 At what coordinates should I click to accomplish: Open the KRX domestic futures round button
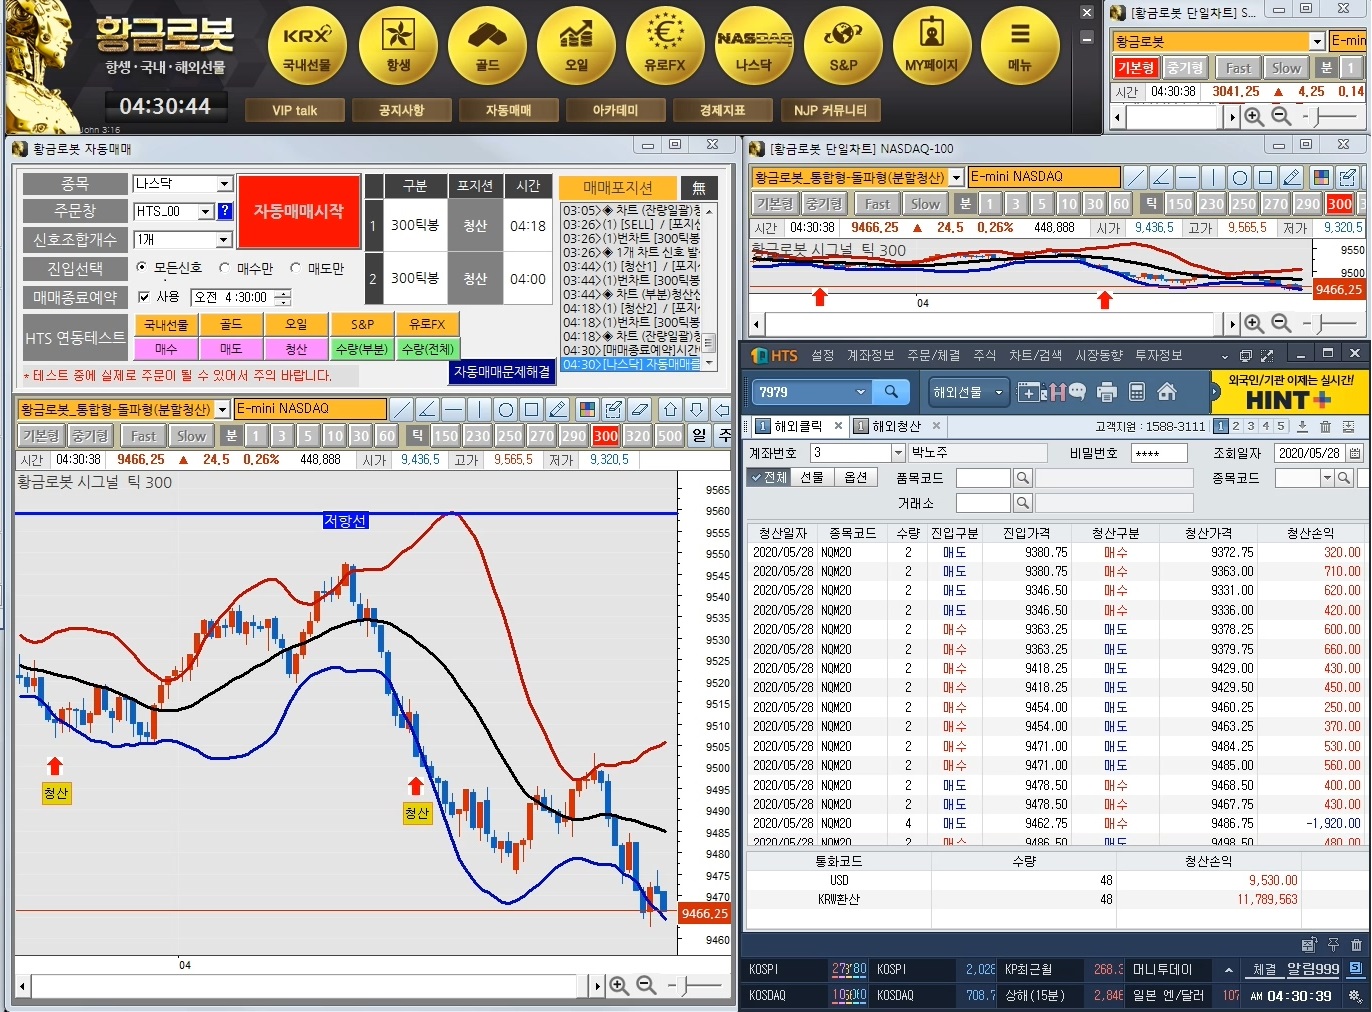point(307,46)
